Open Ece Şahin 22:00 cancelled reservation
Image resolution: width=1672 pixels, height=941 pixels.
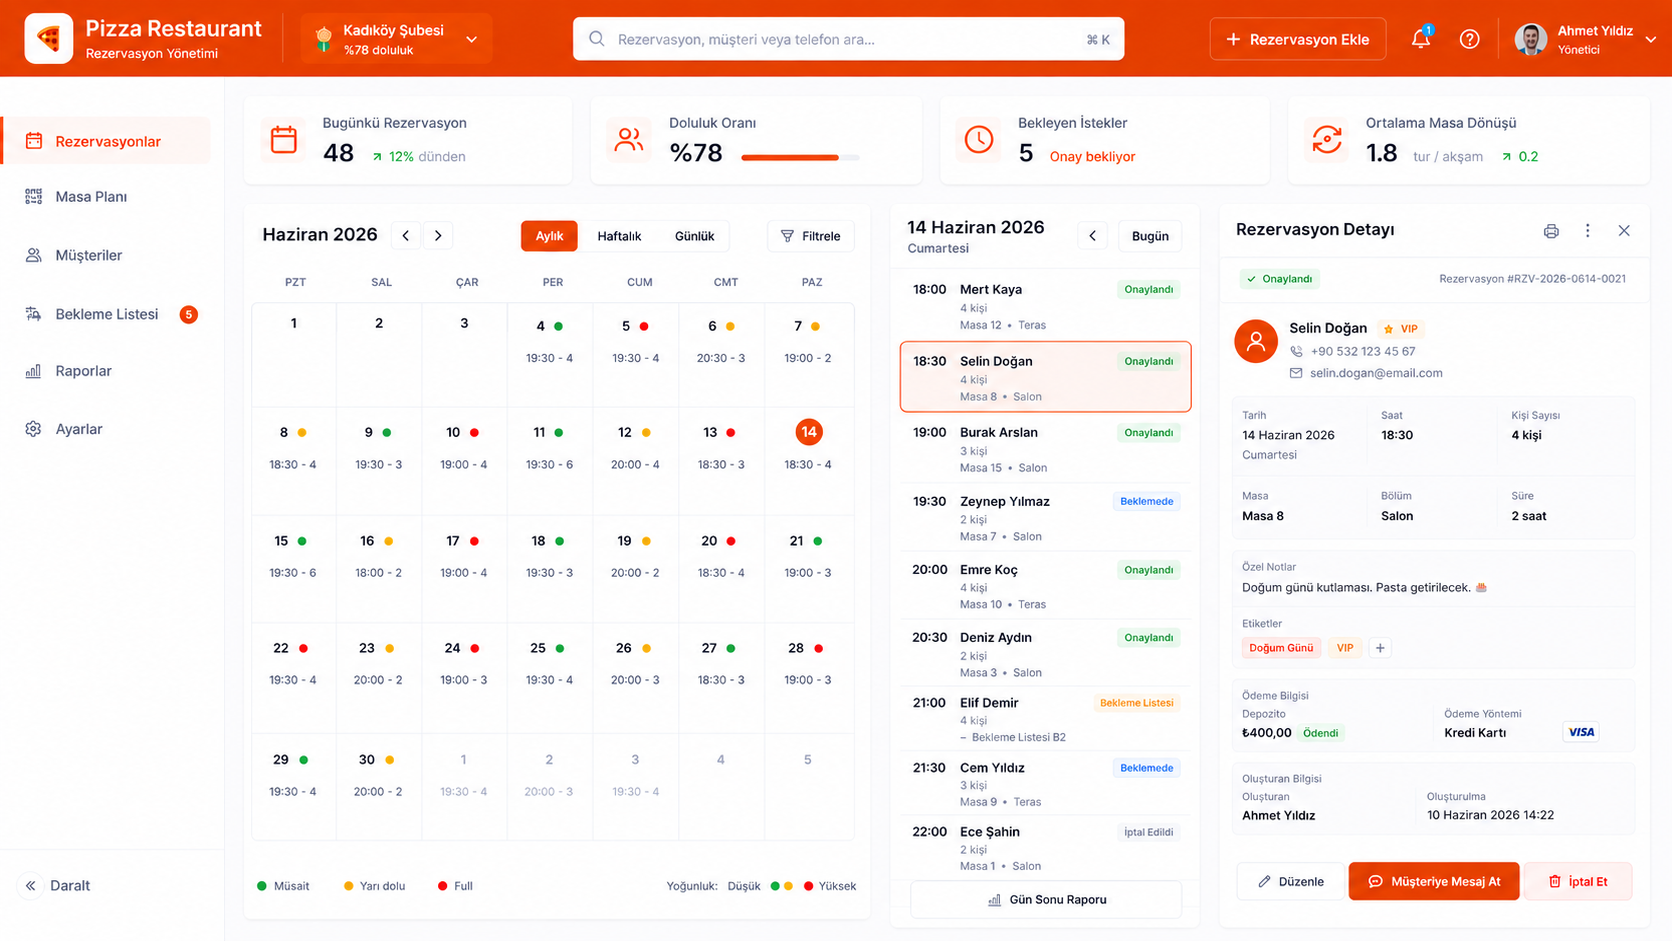pyautogui.click(x=1045, y=848)
